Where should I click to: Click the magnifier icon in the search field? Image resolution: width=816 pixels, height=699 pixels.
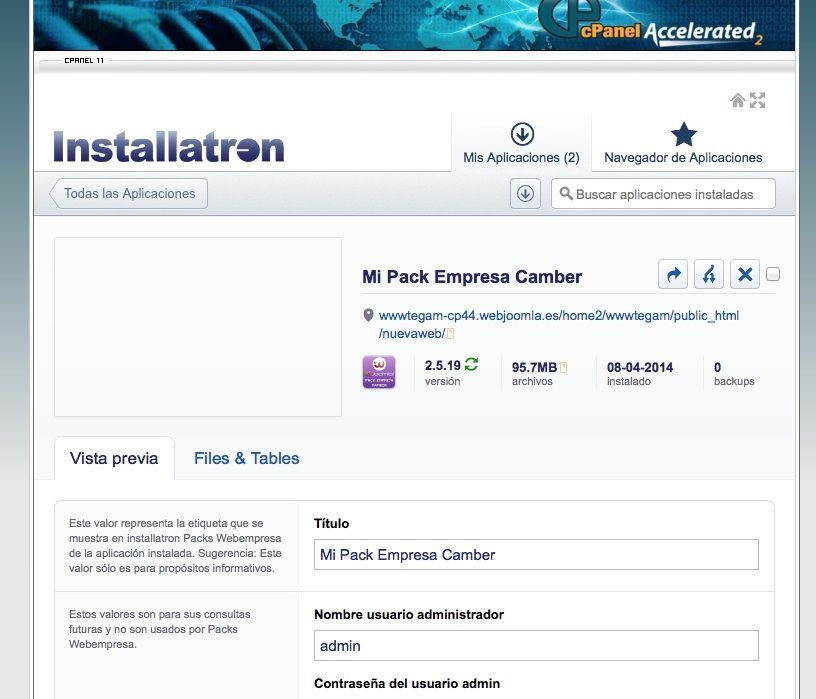point(566,194)
